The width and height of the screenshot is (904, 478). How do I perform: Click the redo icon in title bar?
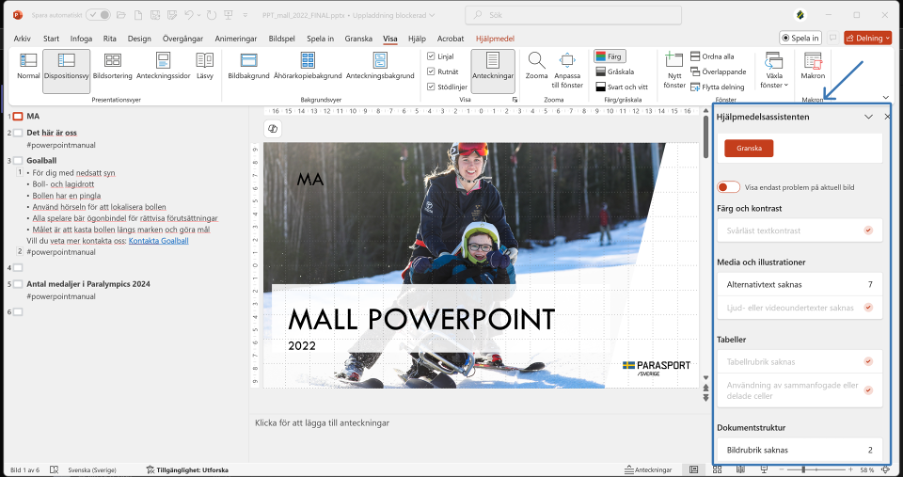coord(212,15)
